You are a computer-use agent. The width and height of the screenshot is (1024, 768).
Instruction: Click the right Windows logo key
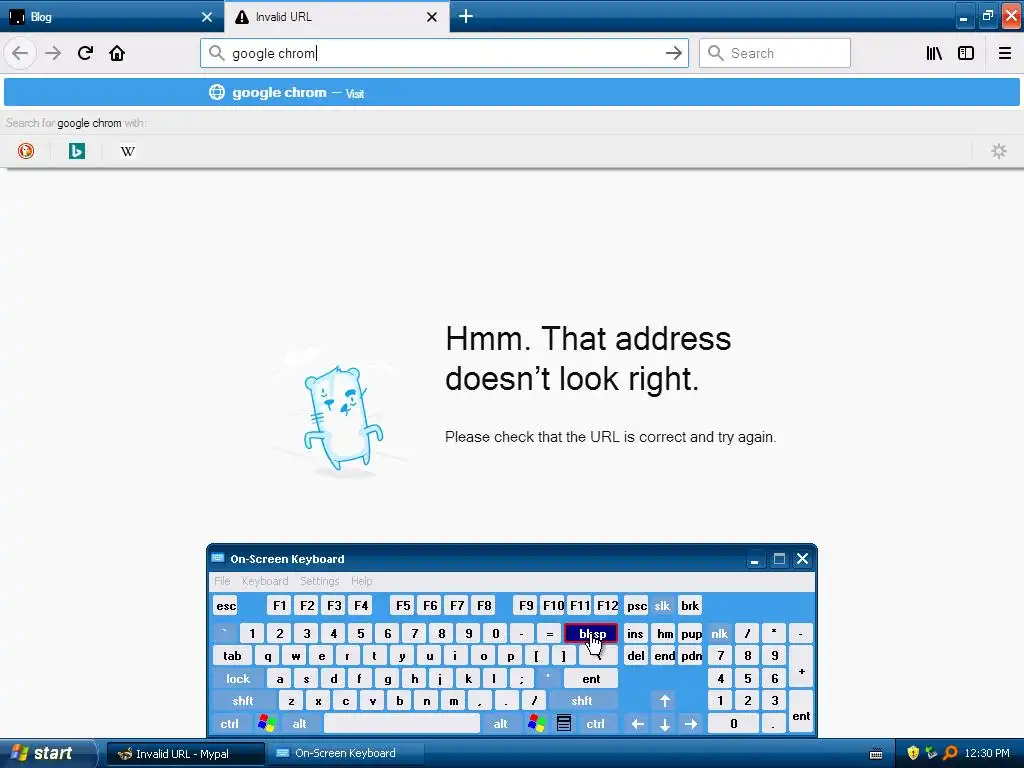pyautogui.click(x=537, y=724)
